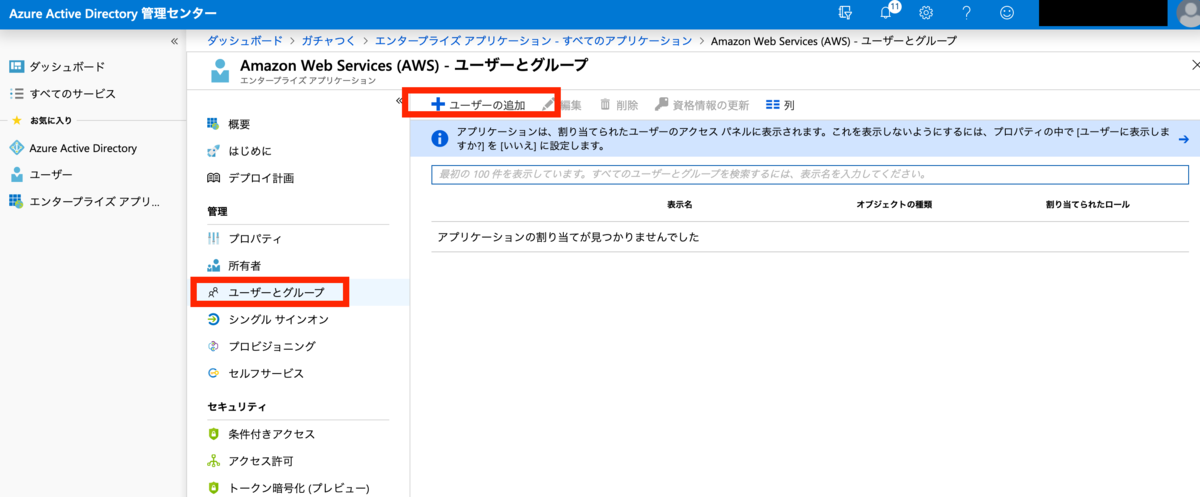The width and height of the screenshot is (1200, 497).
Task: Click the エンタープライズ アプリ grid icon
Action: pyautogui.click(x=16, y=202)
